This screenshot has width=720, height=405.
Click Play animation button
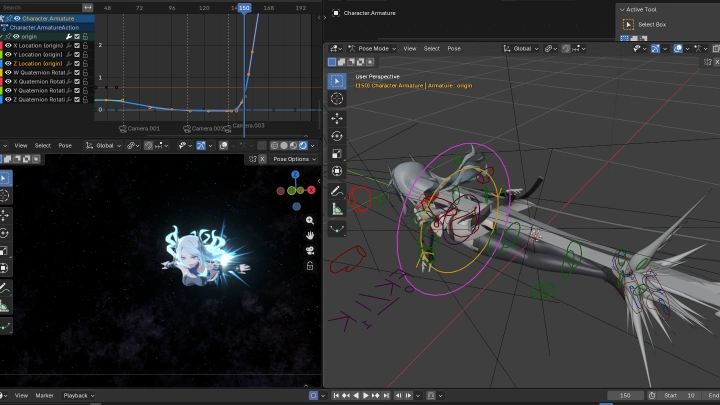tap(366, 395)
